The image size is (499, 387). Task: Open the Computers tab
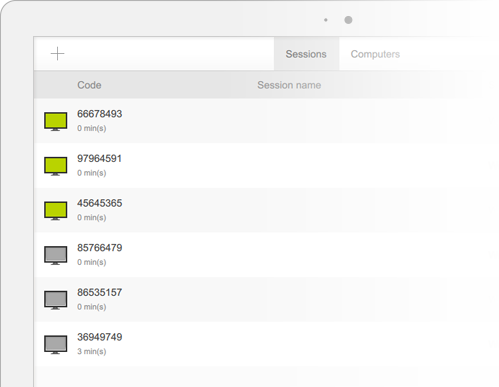pyautogui.click(x=375, y=54)
